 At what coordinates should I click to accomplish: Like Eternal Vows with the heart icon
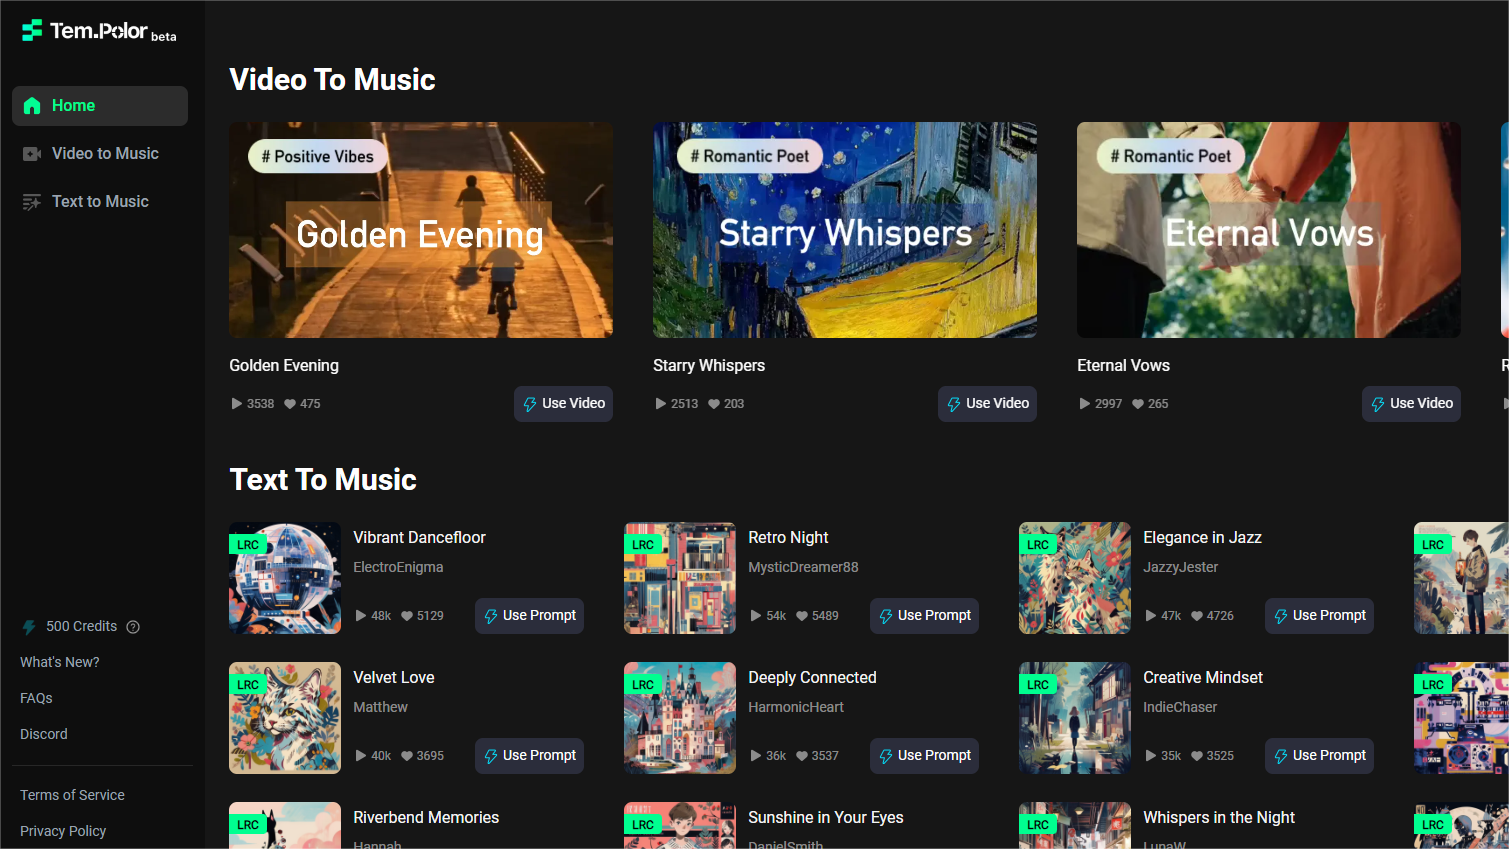[1138, 404]
